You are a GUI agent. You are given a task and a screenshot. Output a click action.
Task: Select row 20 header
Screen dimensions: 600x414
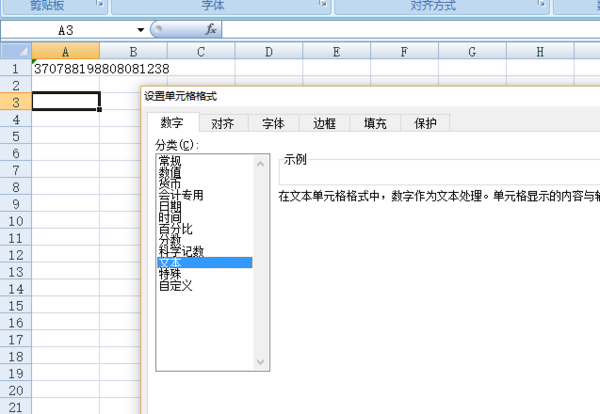(x=16, y=390)
